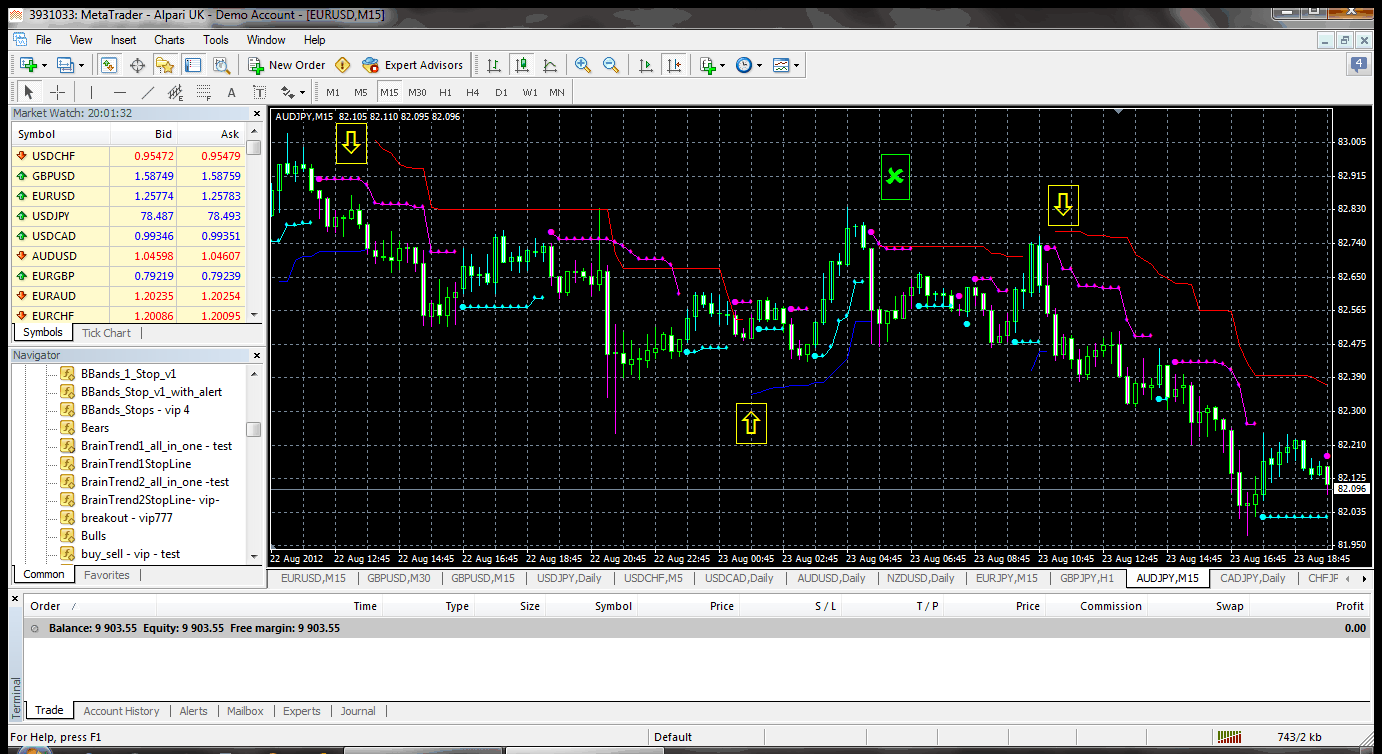The width and height of the screenshot is (1382, 754).
Task: Zoom out of the chart
Action: click(611, 65)
